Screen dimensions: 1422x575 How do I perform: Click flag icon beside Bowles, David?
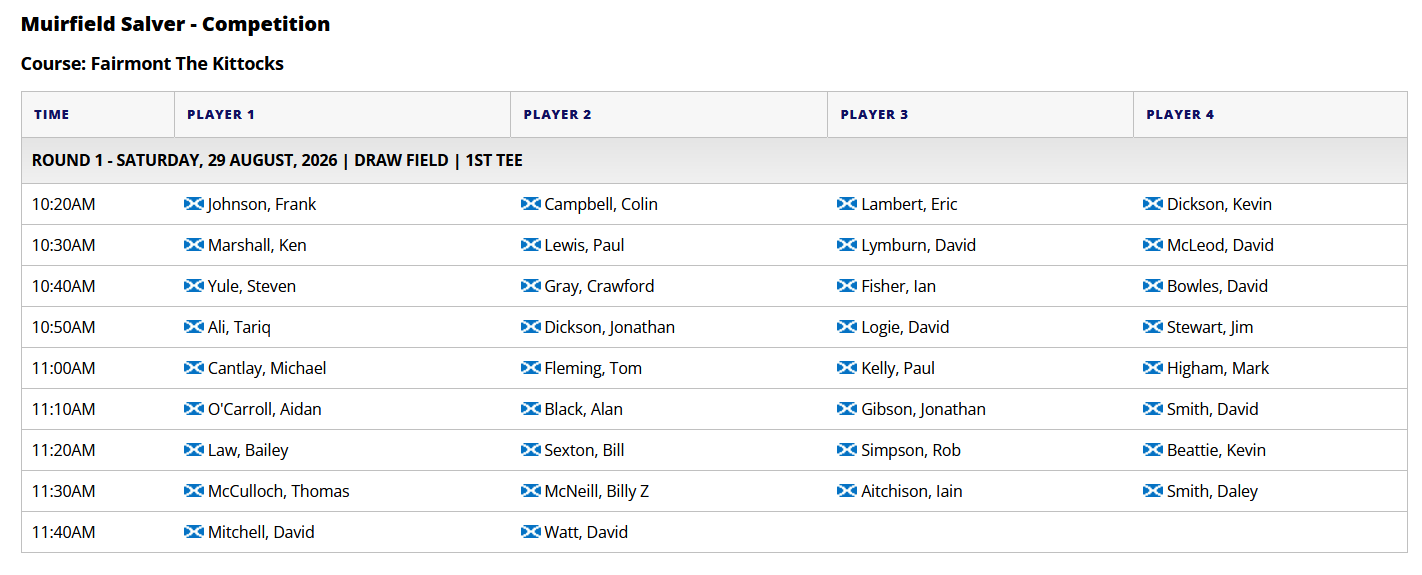[1153, 286]
